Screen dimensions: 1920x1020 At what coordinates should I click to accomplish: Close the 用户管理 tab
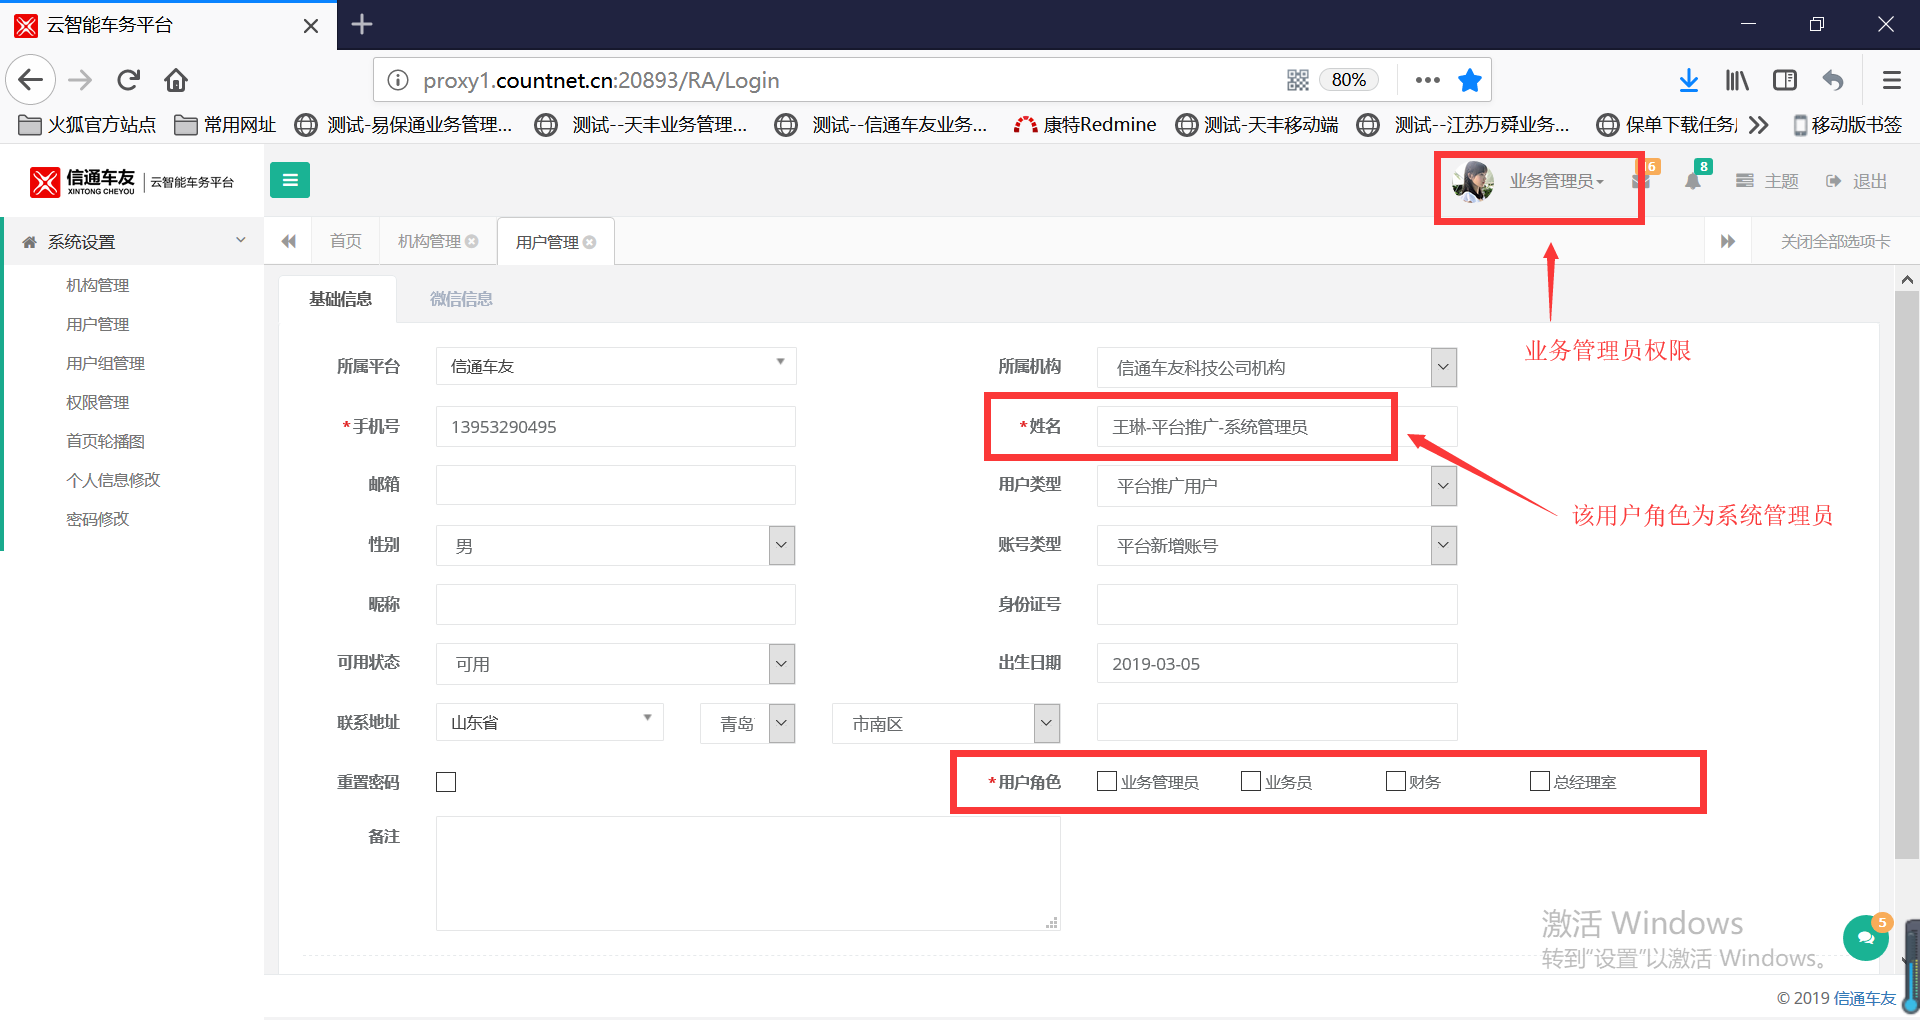click(590, 242)
